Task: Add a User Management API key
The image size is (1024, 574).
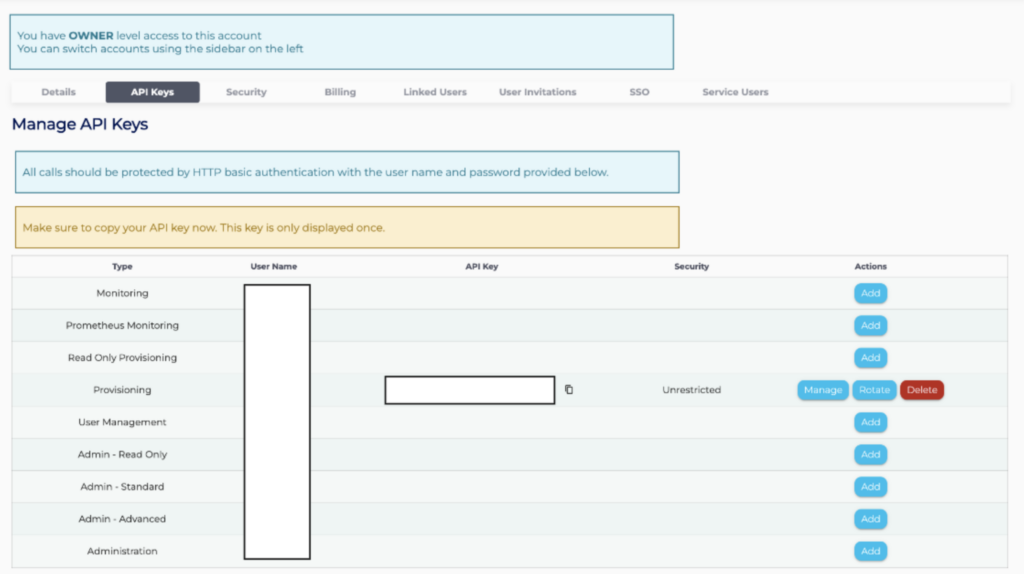Action: pyautogui.click(x=870, y=423)
